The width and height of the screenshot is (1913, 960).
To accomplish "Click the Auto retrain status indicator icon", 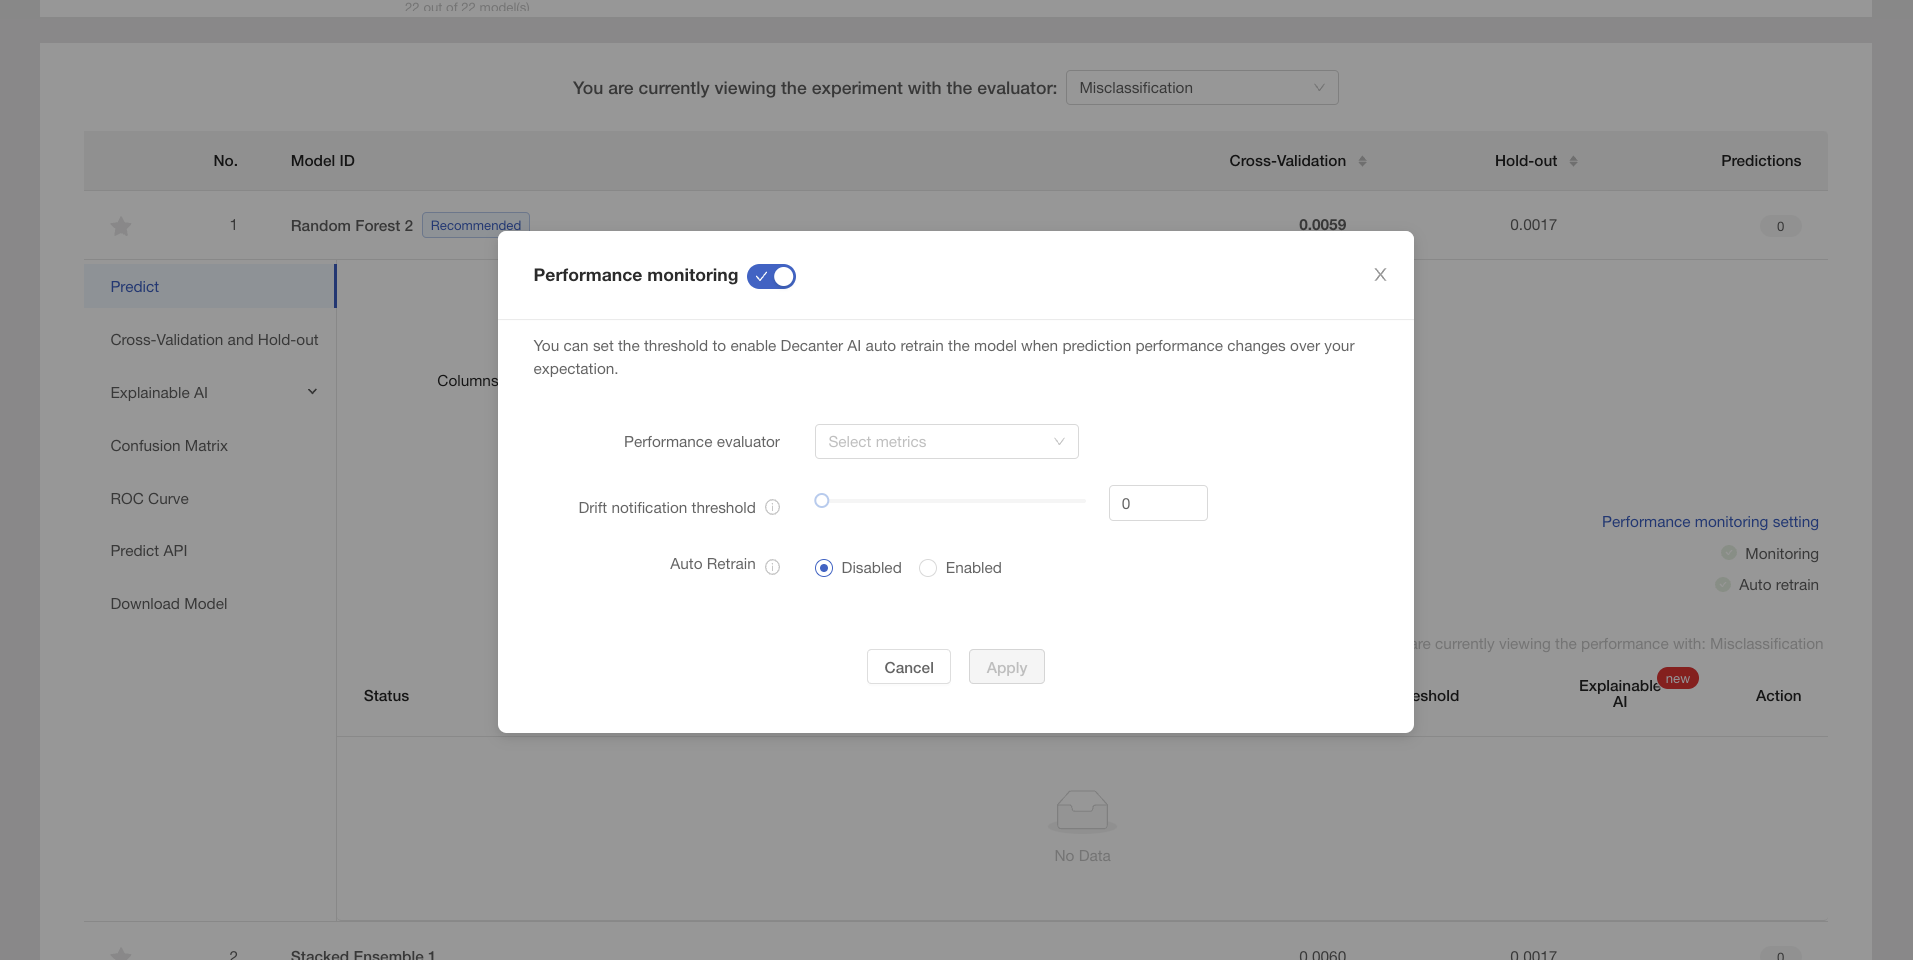I will tap(1723, 584).
